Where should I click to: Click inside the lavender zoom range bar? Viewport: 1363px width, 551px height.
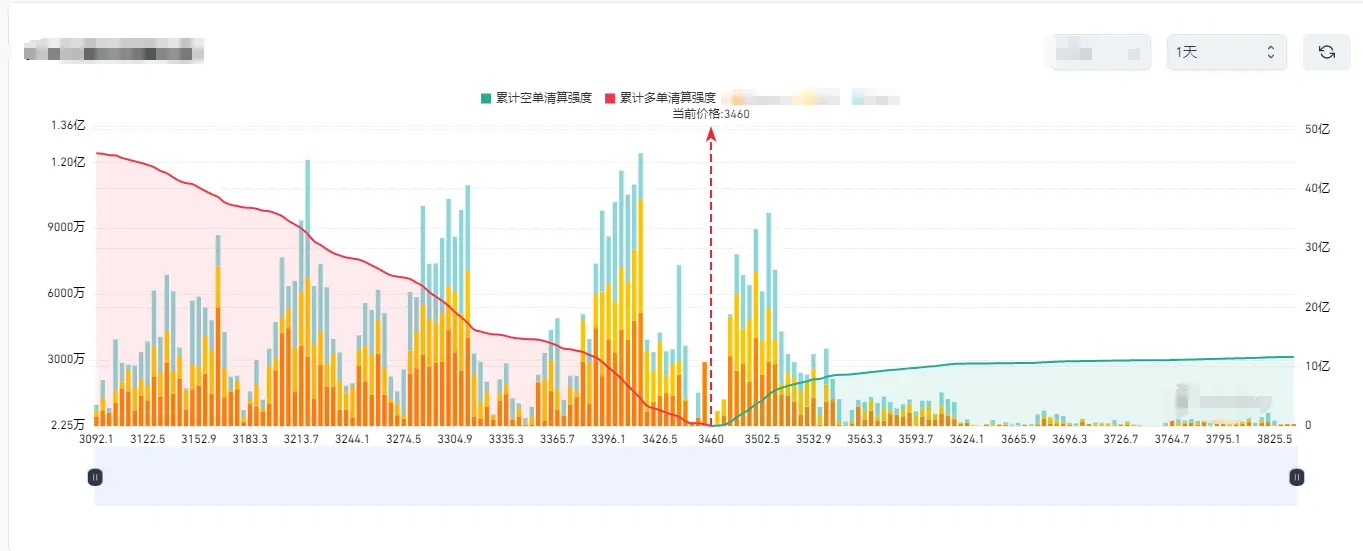[696, 476]
